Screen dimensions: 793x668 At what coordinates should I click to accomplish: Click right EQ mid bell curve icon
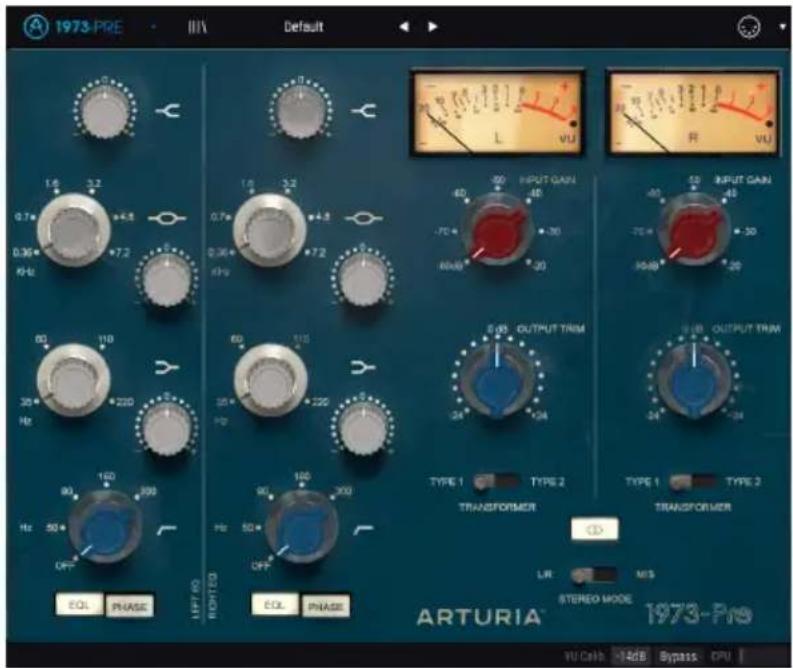[x=364, y=218]
